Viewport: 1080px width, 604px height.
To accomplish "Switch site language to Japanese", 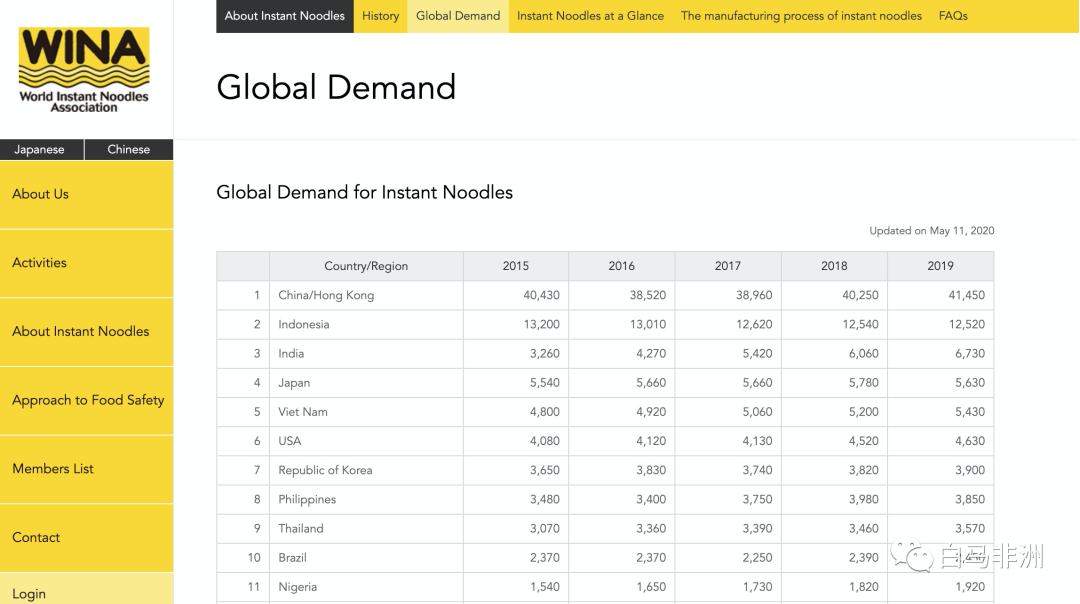I will [40, 149].
